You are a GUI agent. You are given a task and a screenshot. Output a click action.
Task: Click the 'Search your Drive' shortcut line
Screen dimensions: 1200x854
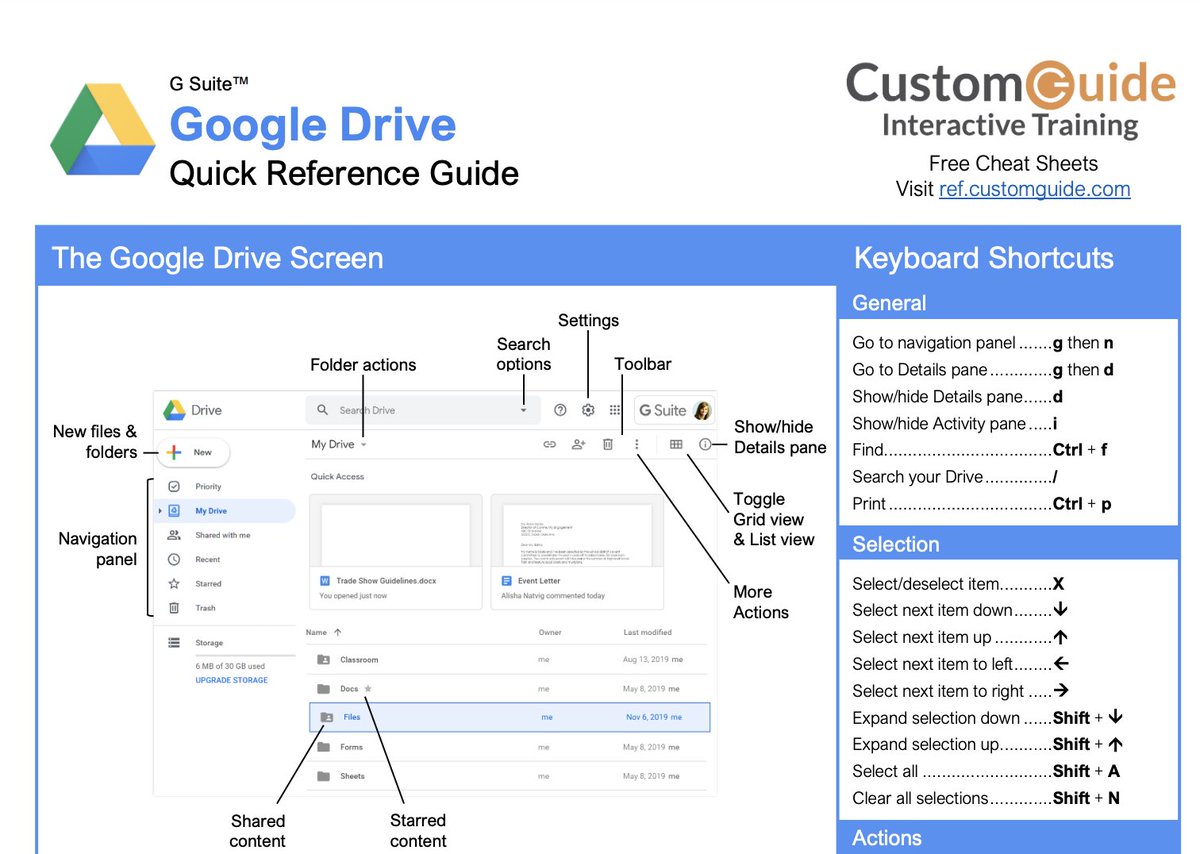955,477
